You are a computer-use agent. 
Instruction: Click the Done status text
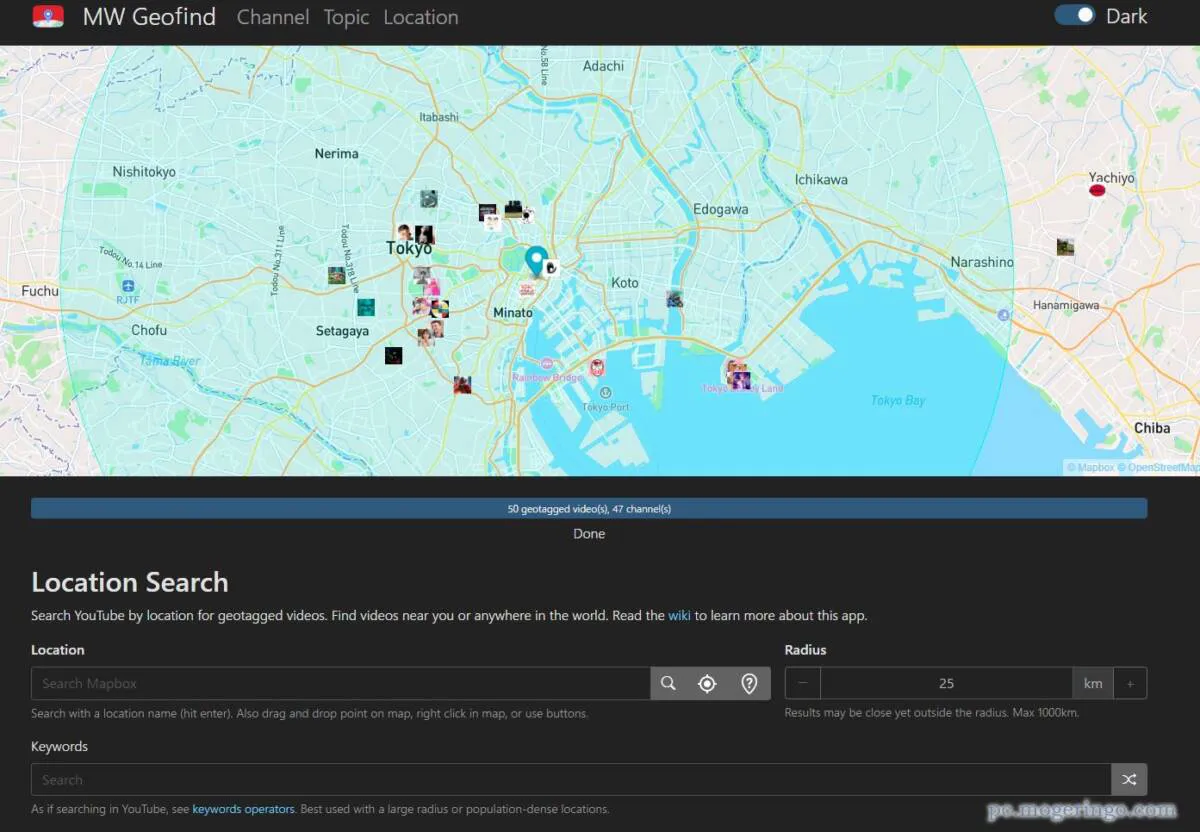(x=589, y=534)
